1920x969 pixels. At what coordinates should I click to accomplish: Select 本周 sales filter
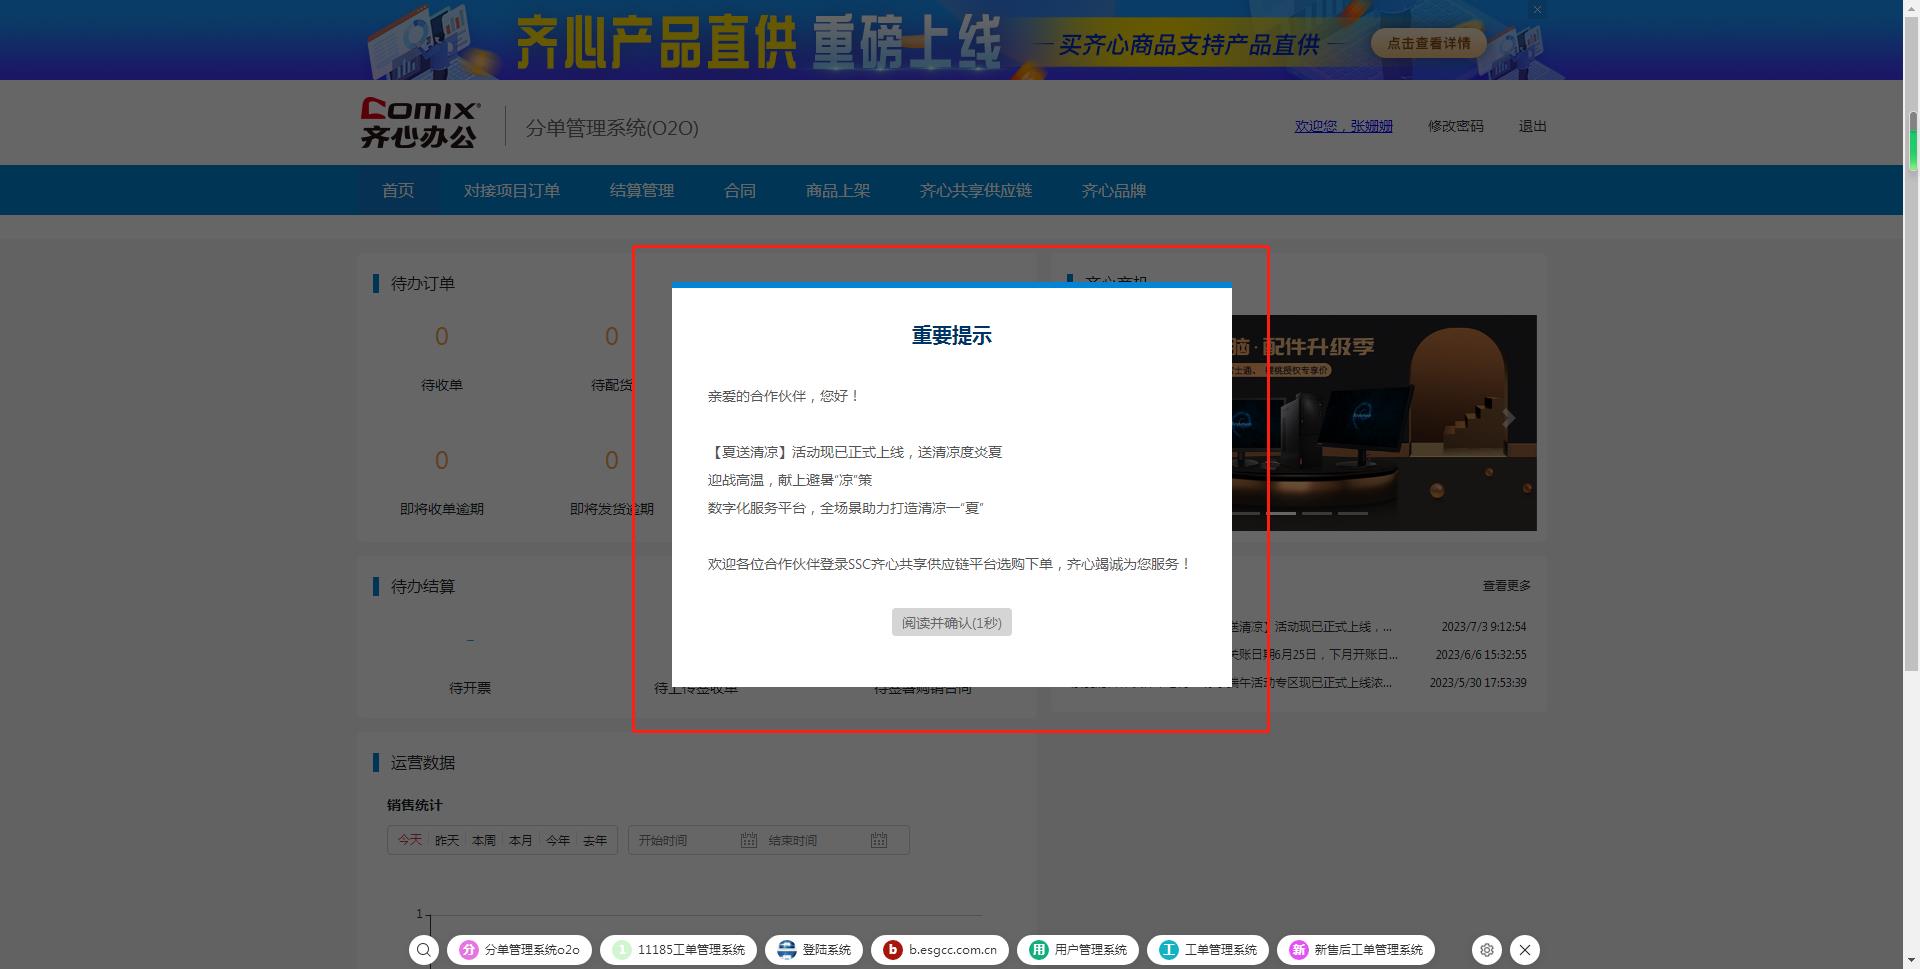[x=484, y=840]
